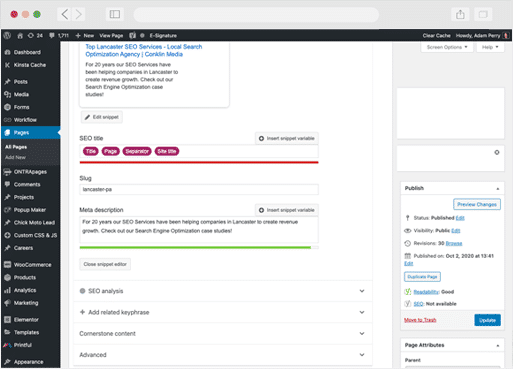Go back with browser back arrow
Screen dimensions: 513x369
pyautogui.click(x=65, y=14)
